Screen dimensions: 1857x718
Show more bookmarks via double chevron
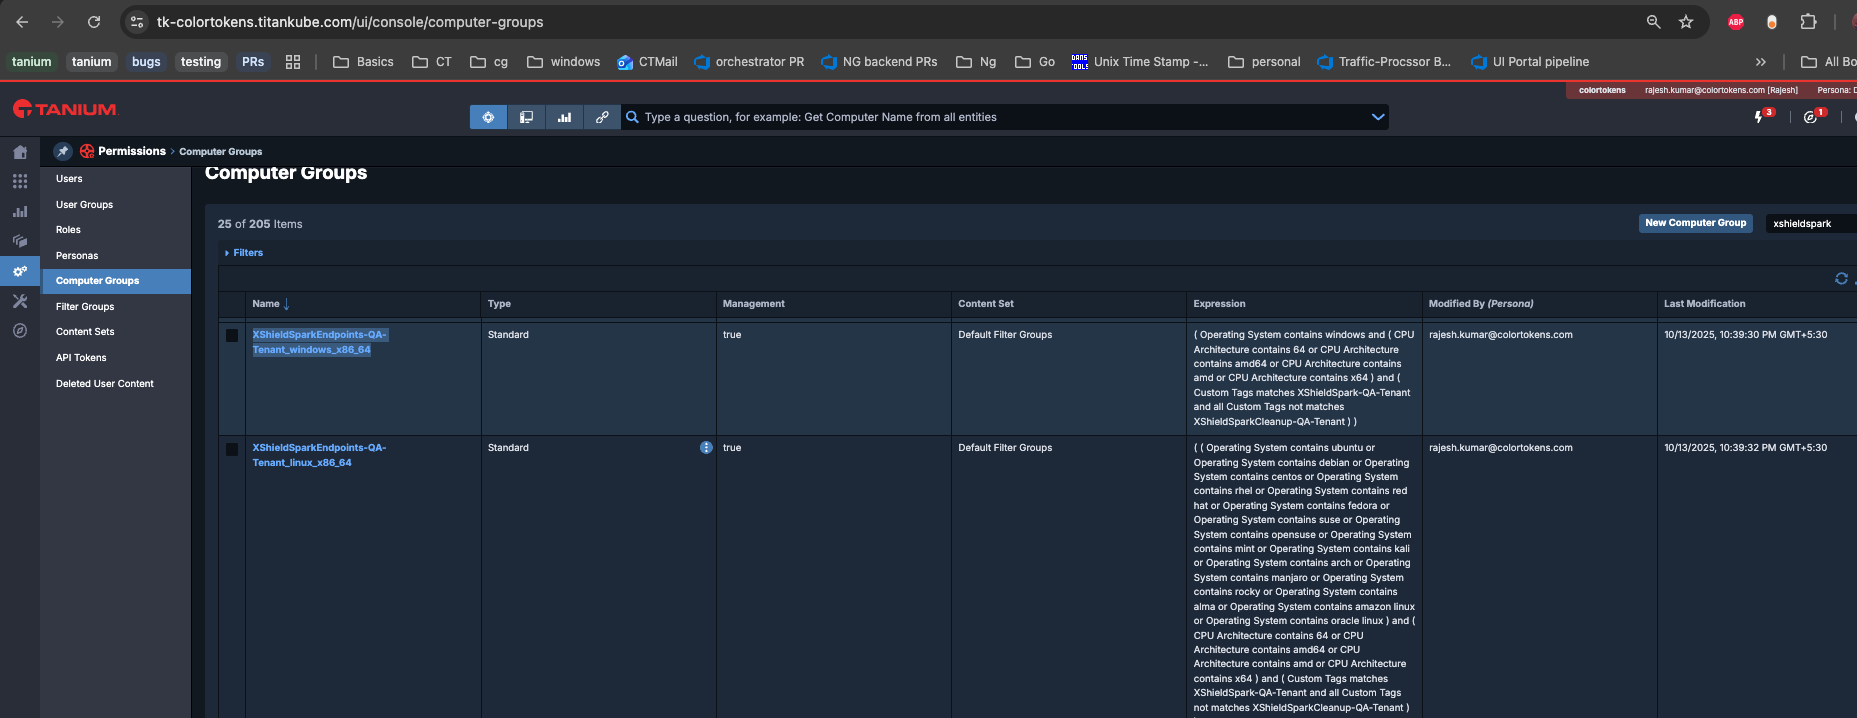pos(1760,62)
